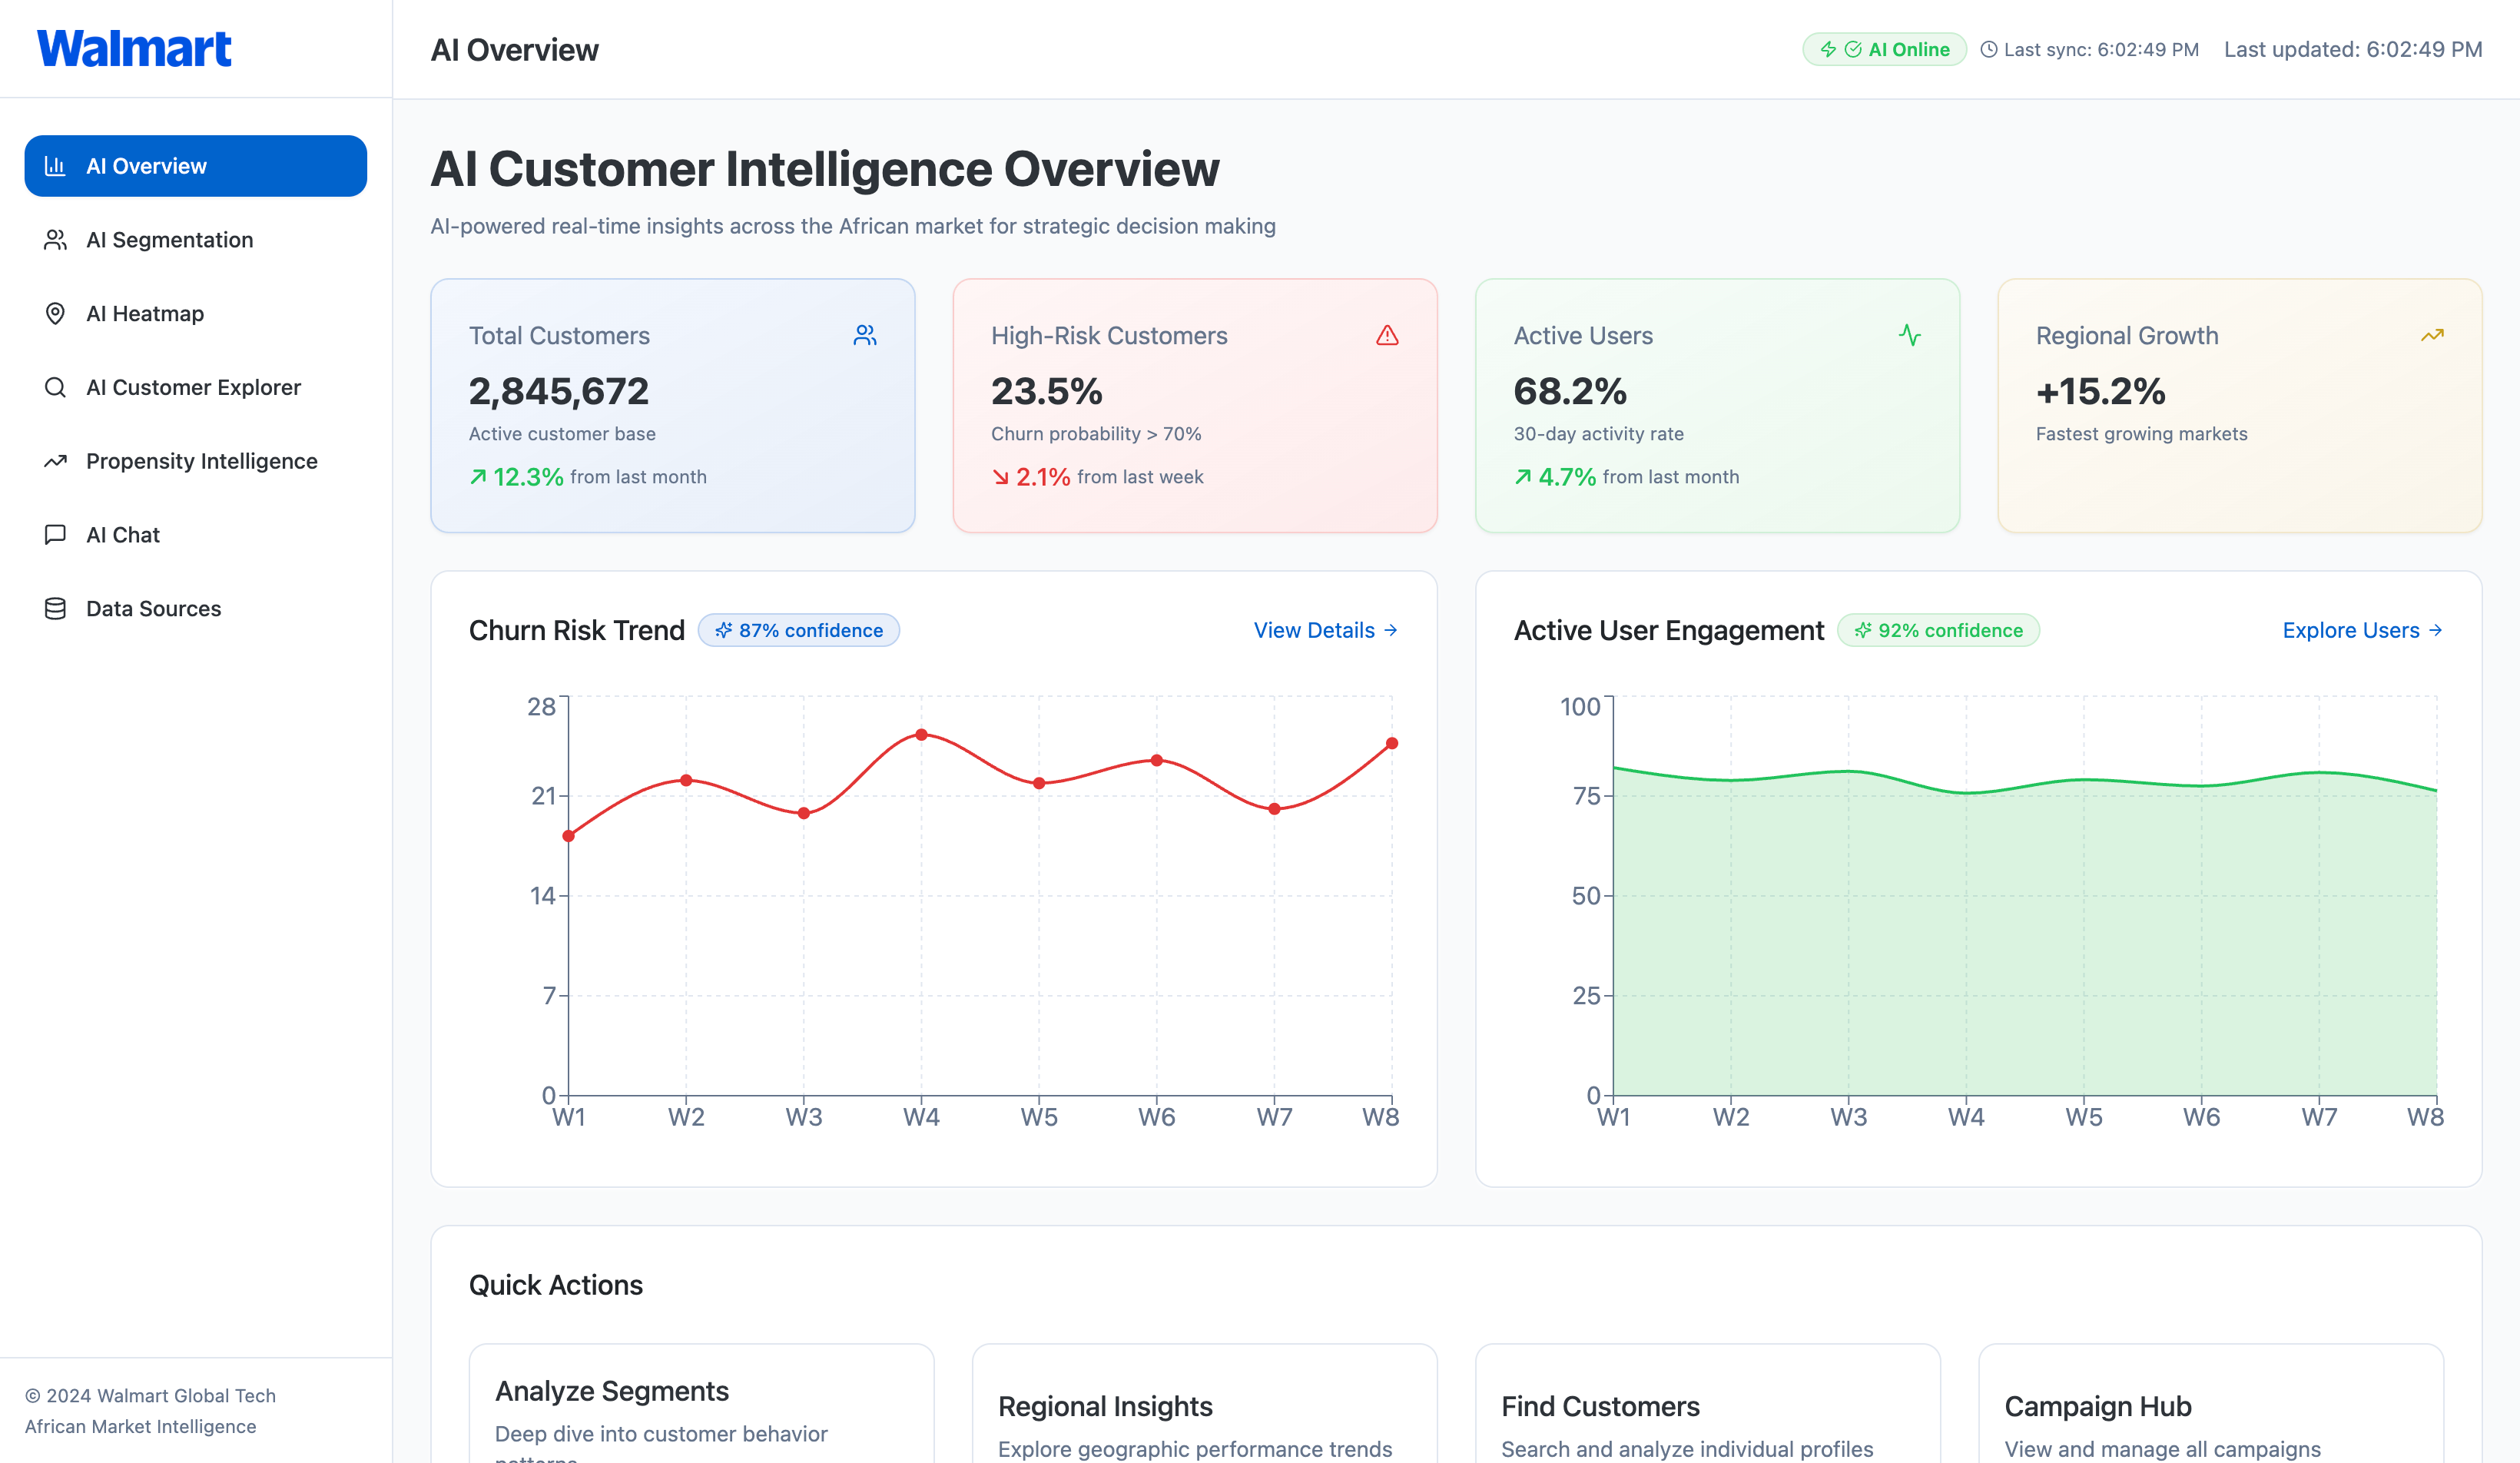Click the Quick Actions heading

pyautogui.click(x=556, y=1285)
